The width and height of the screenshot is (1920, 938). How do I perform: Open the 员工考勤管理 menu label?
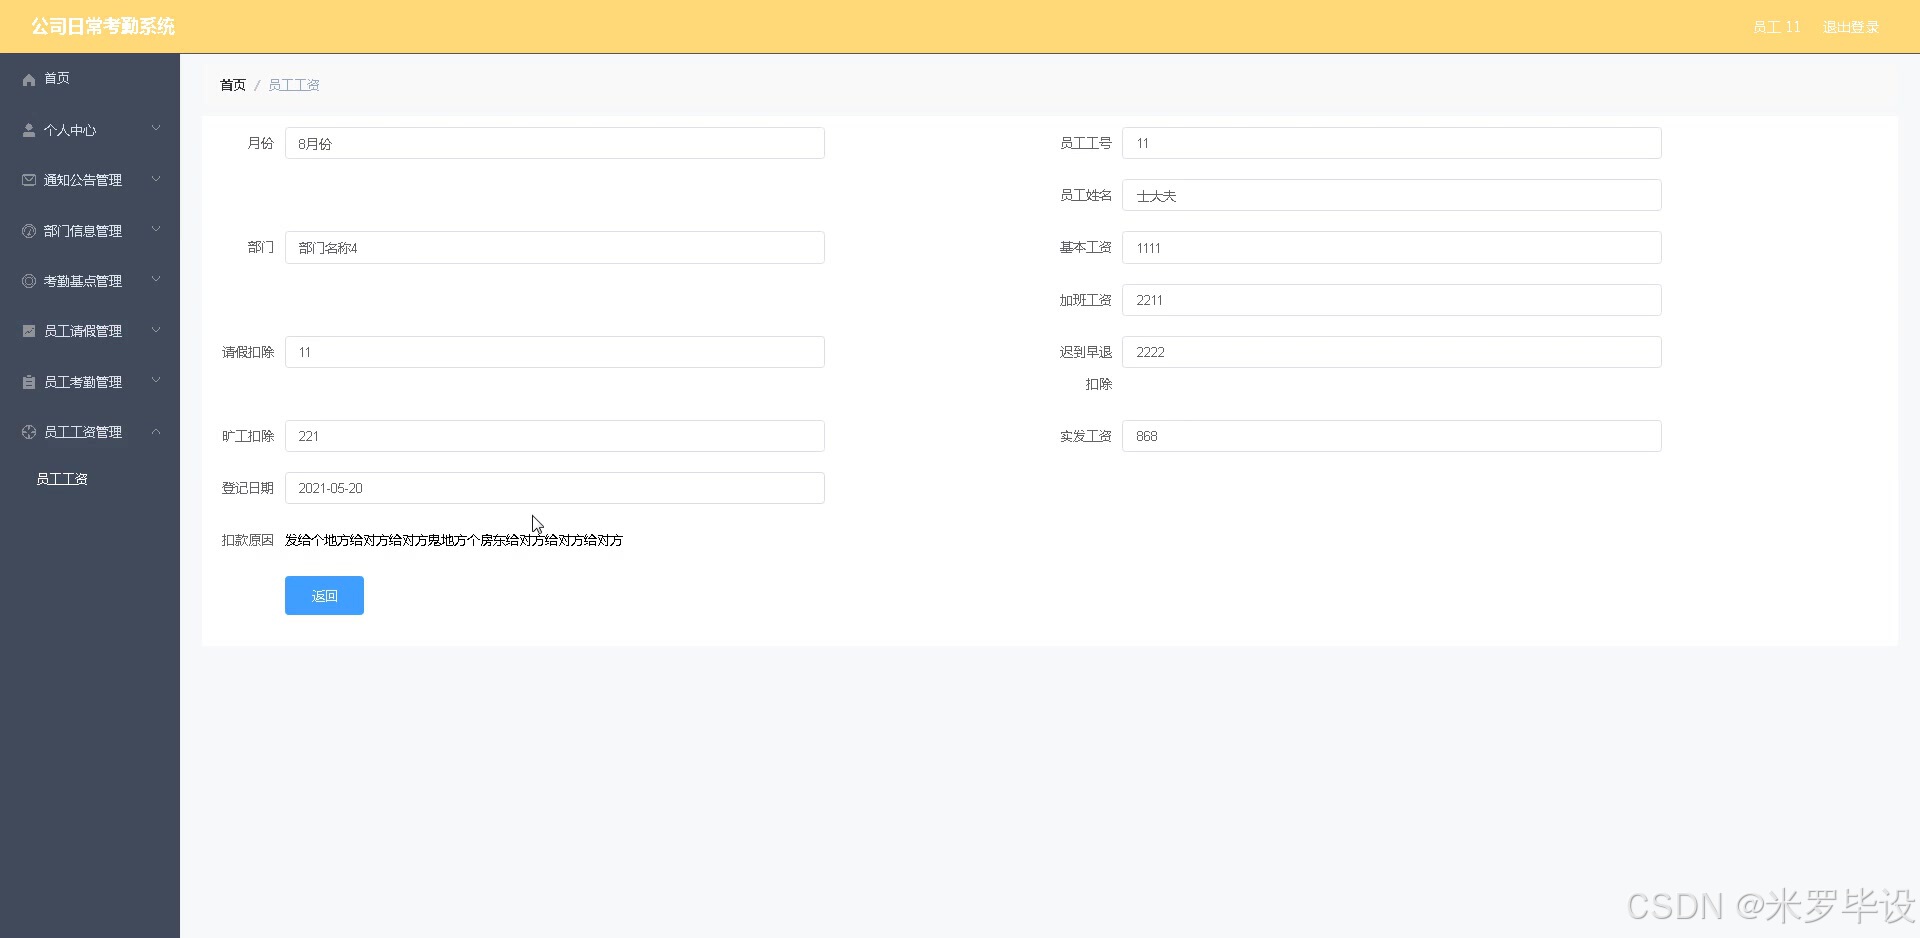coord(83,382)
